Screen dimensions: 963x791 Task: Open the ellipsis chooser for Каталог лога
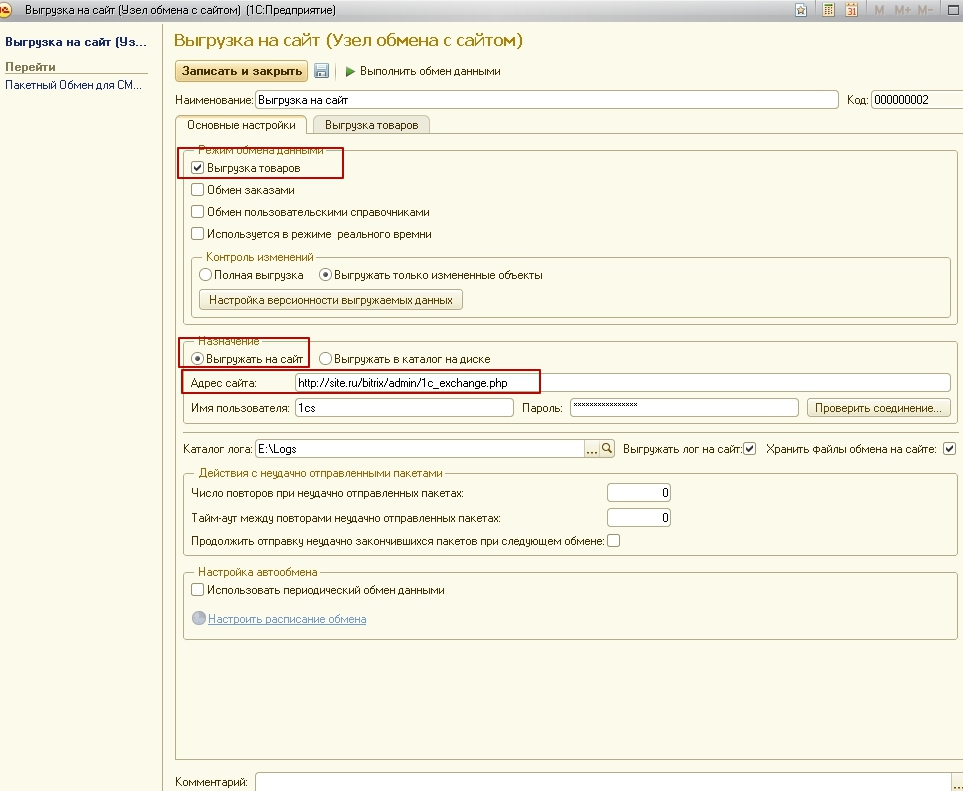click(x=591, y=449)
